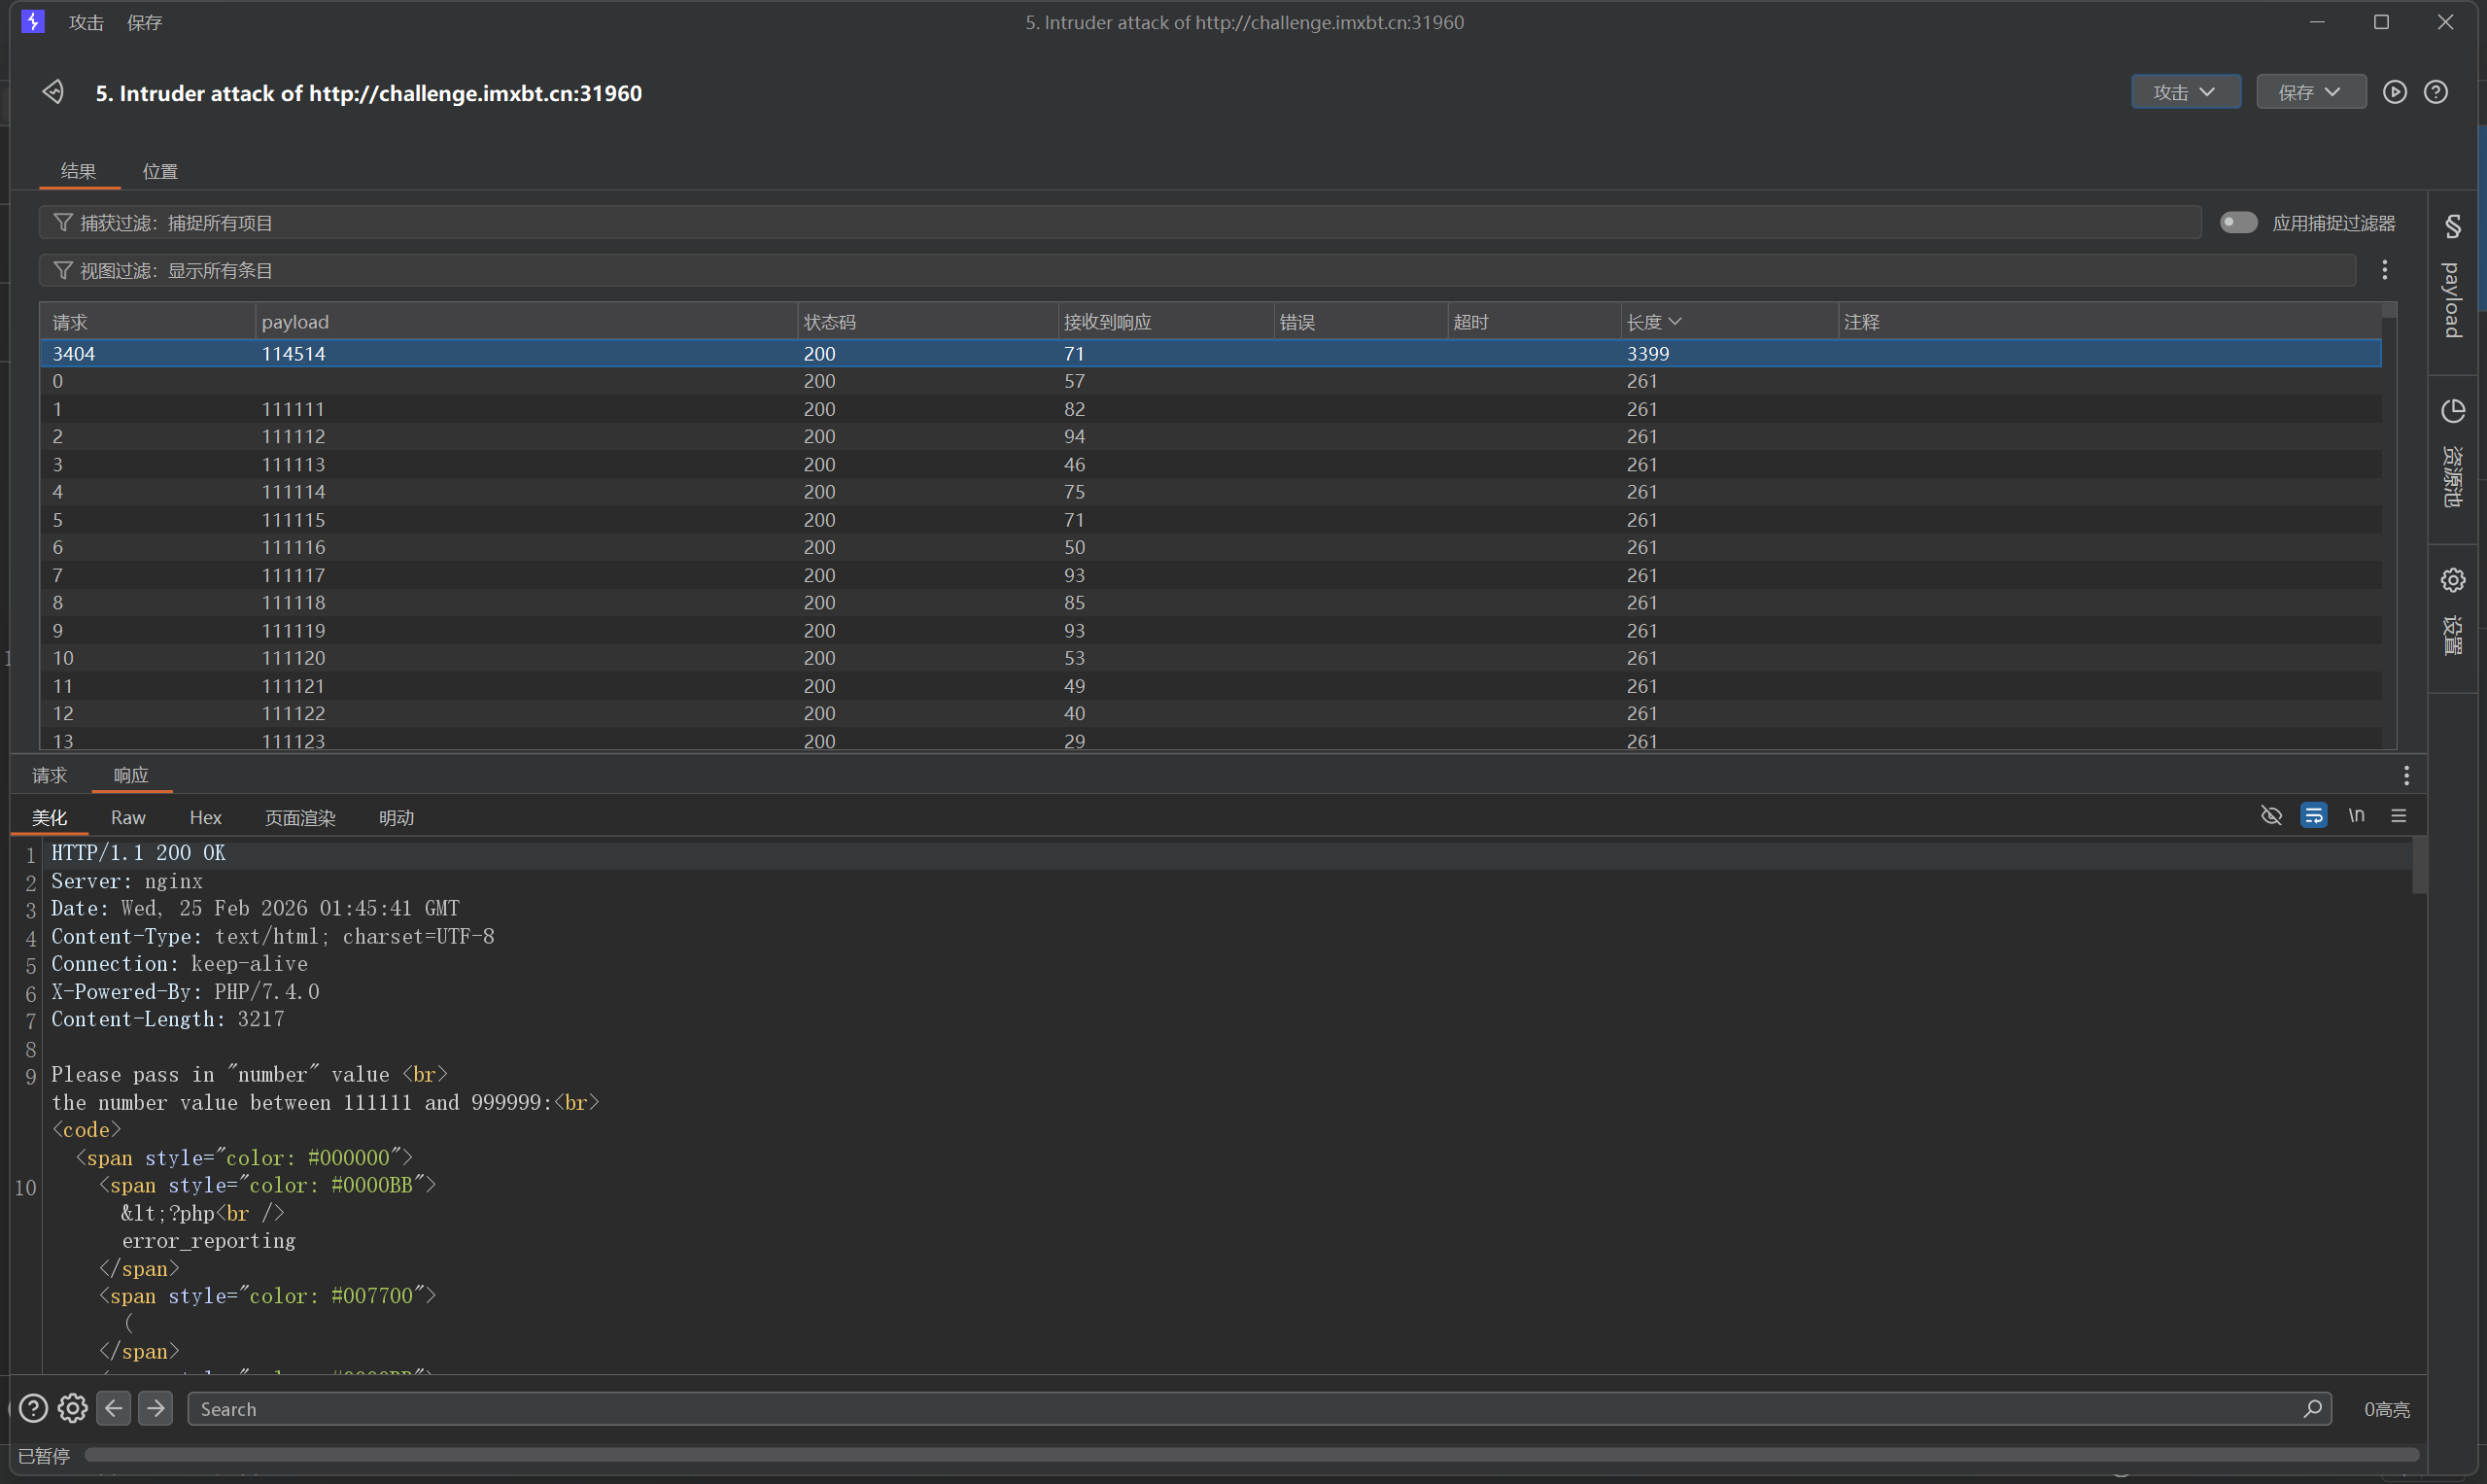Expand the 保存 dropdown button
Viewport: 2487px width, 1484px height.
[x=2310, y=92]
